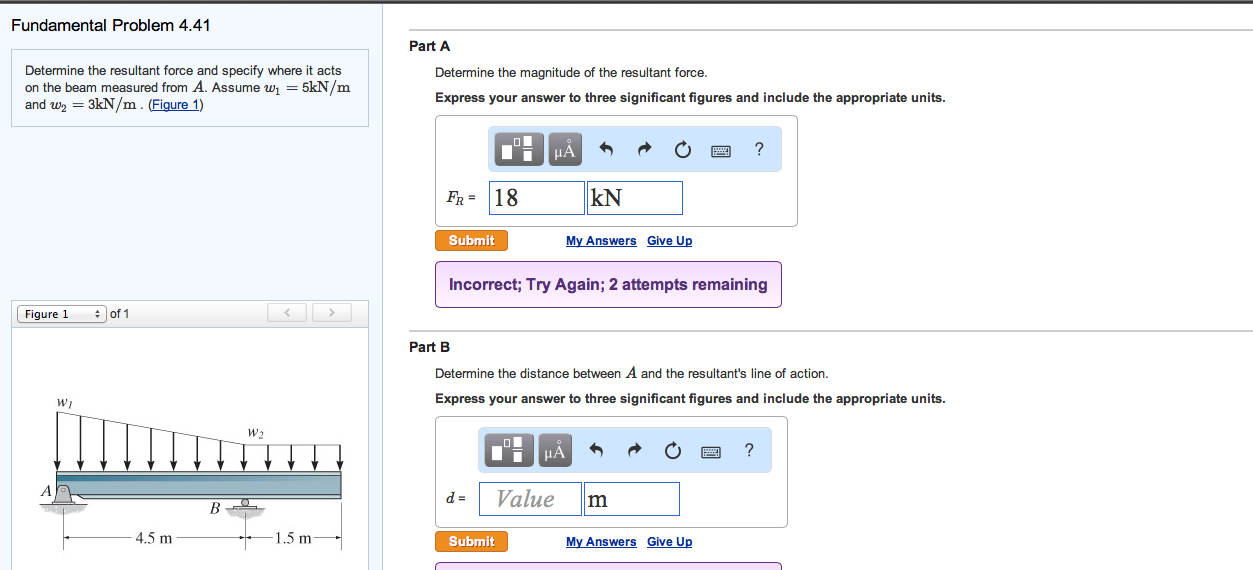Screen dimensions: 1253x570
Task: Open units symbols button in Part A toolbar
Action: [565, 150]
